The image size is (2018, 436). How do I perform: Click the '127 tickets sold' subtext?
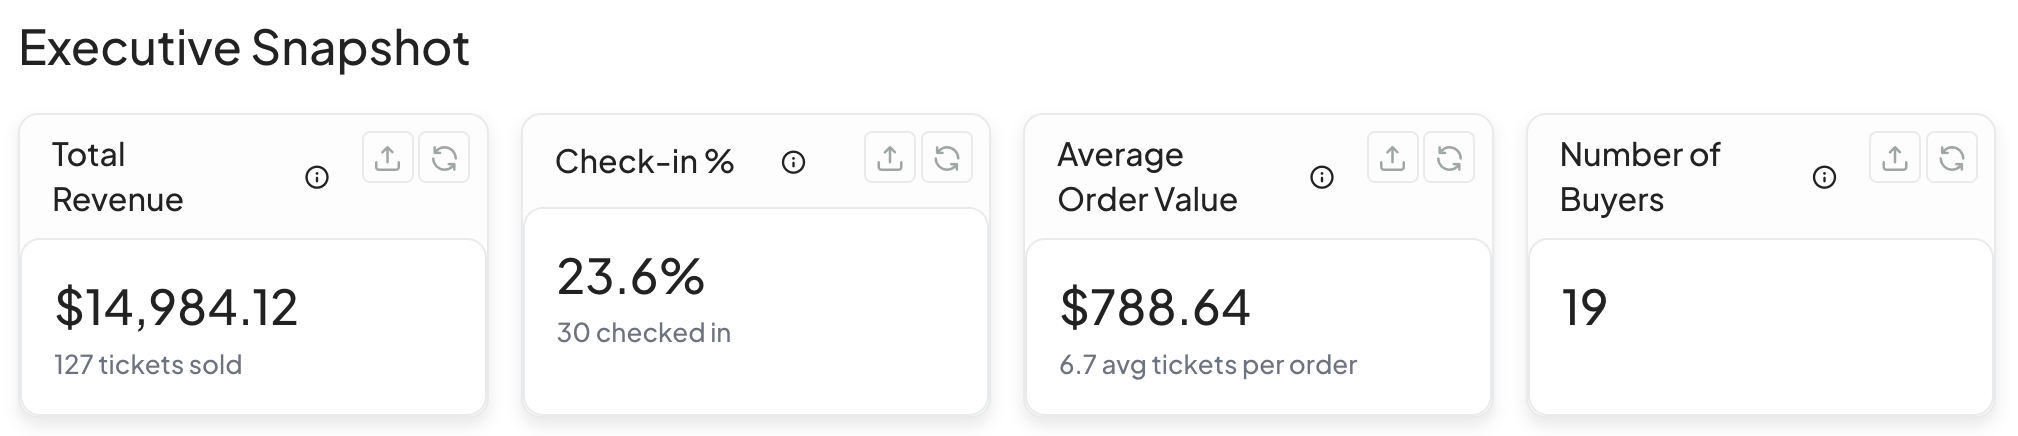coord(148,364)
